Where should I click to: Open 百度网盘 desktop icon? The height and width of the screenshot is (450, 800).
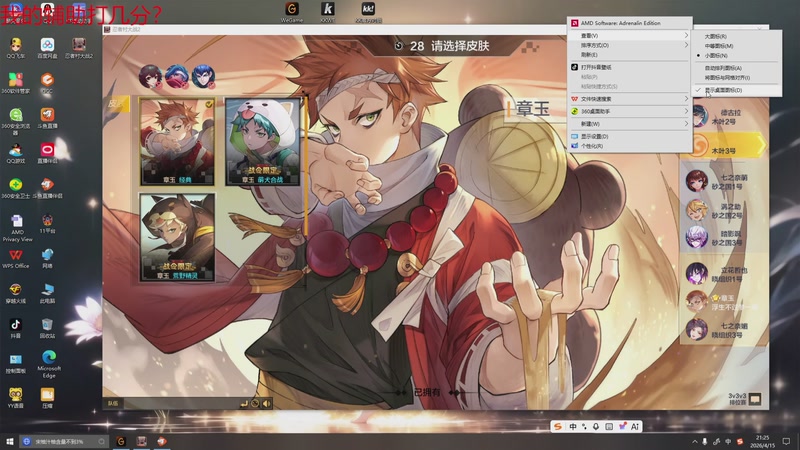(47, 48)
